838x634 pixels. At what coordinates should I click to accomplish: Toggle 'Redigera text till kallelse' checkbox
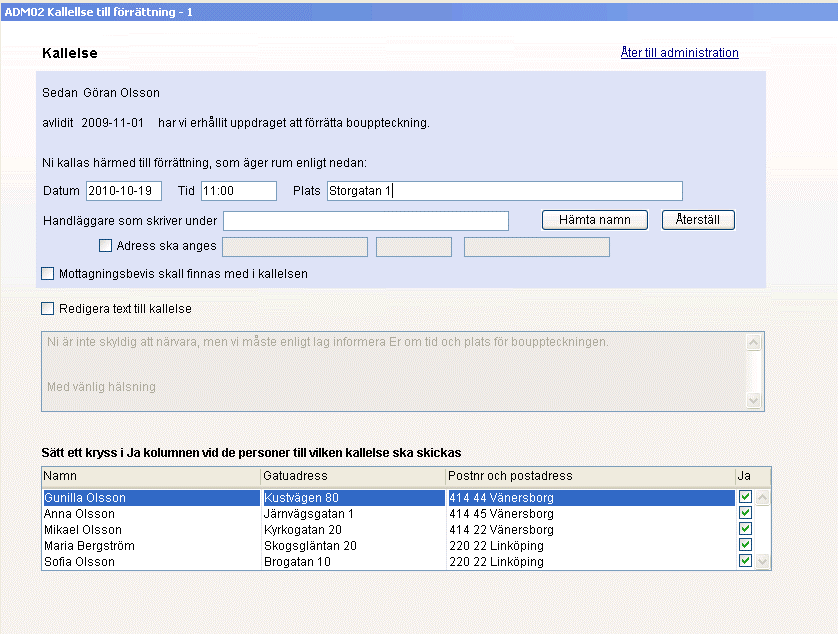coord(48,309)
